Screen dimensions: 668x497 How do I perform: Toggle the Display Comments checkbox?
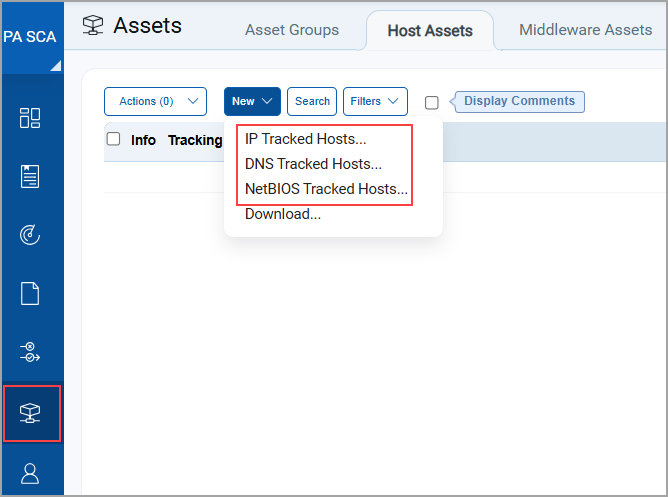coord(432,103)
